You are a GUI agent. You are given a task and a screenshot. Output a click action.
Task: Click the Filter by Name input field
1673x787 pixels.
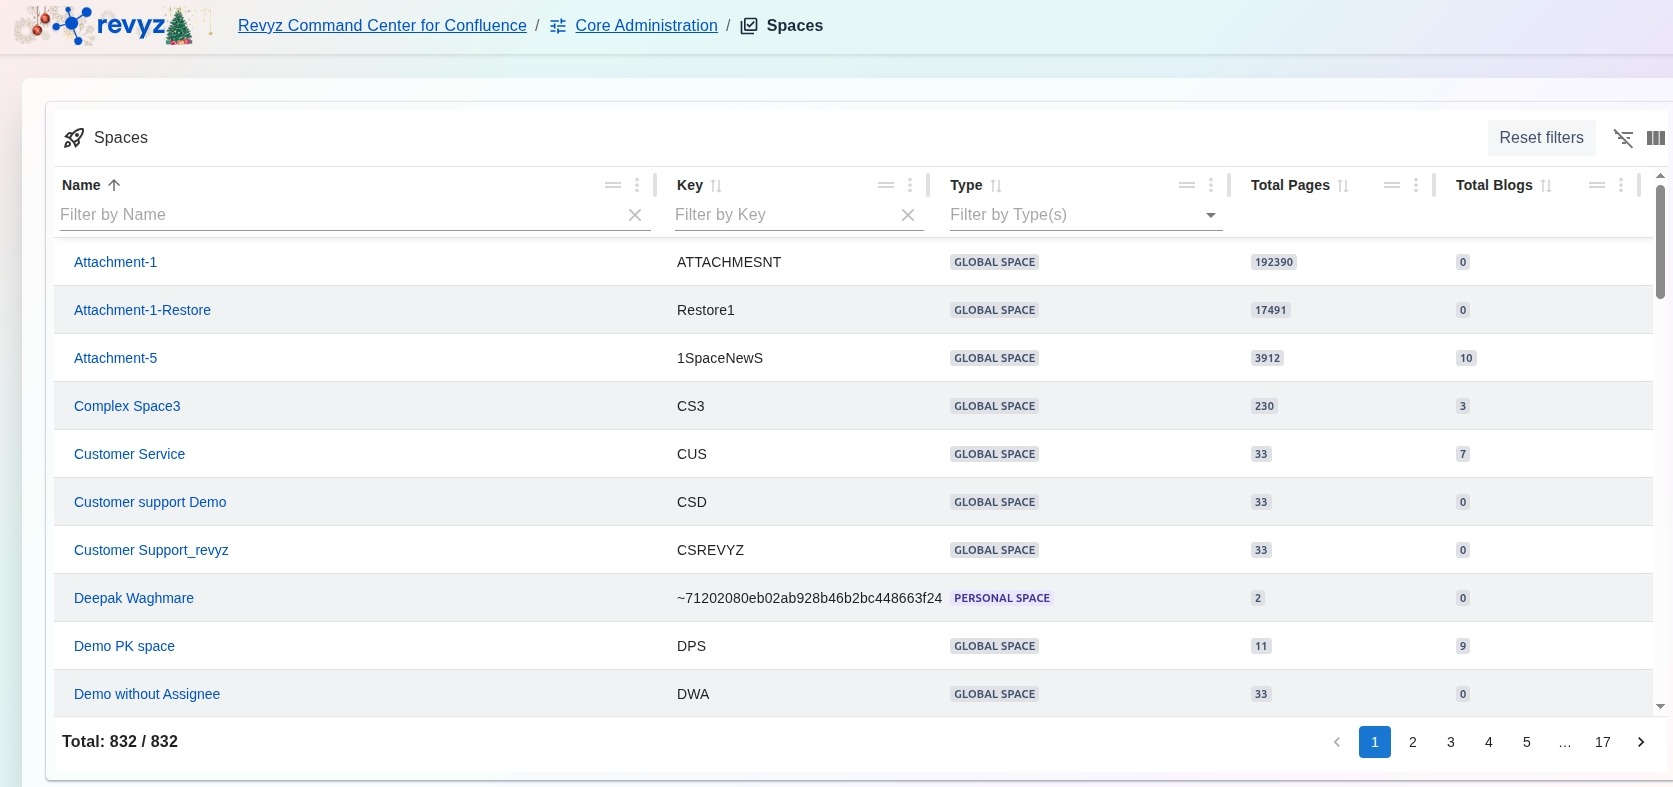click(340, 215)
